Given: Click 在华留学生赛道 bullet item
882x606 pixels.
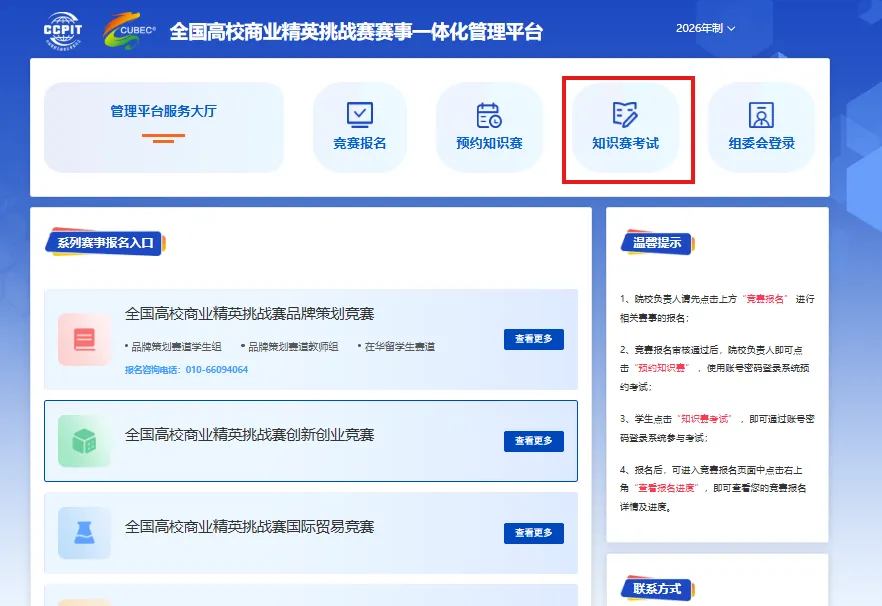Looking at the screenshot, I should click(x=397, y=347).
